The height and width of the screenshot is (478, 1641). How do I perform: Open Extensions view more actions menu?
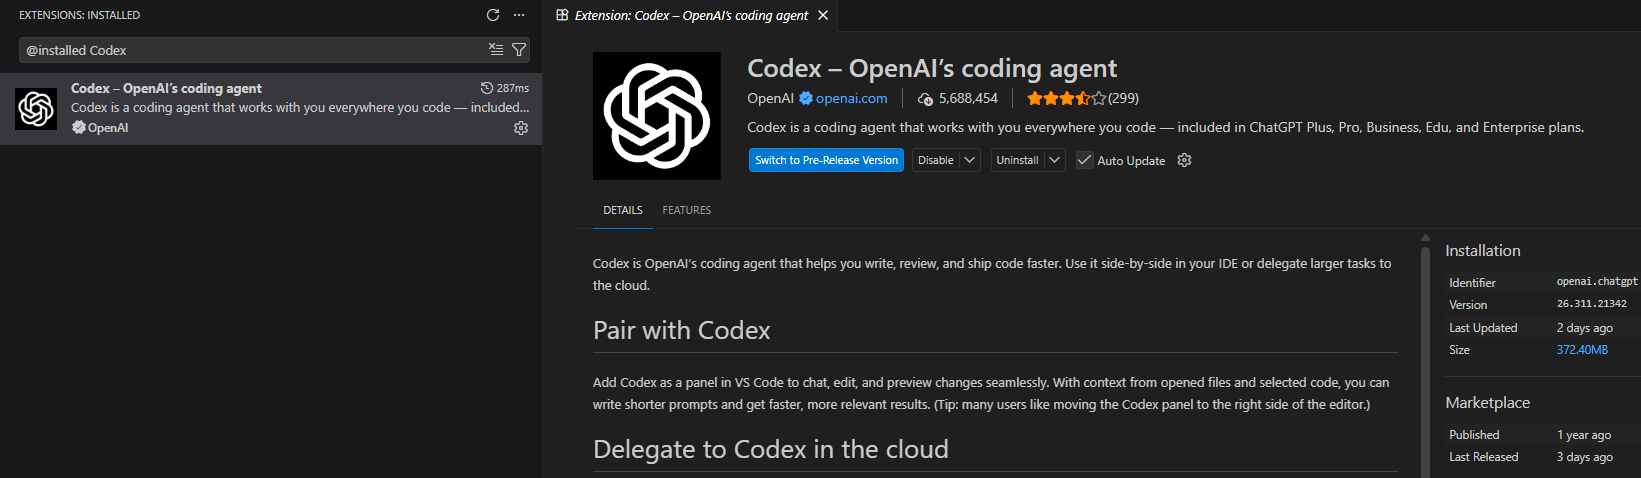(519, 15)
